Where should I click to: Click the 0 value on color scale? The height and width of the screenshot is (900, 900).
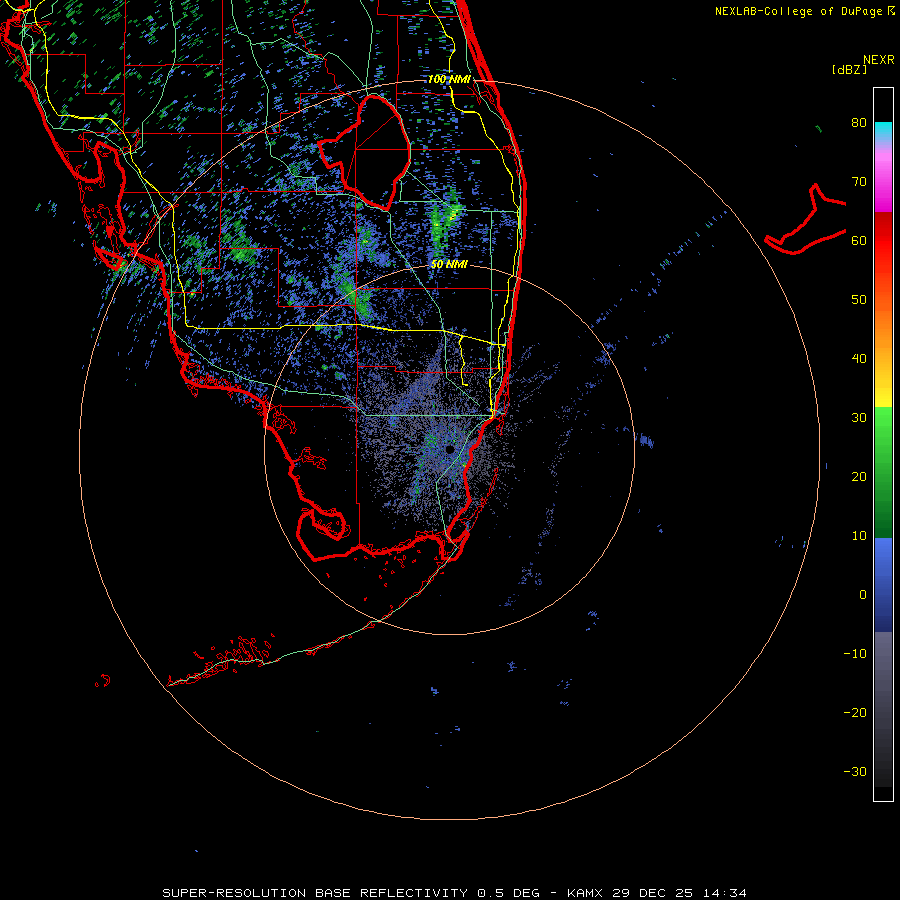[x=863, y=595]
